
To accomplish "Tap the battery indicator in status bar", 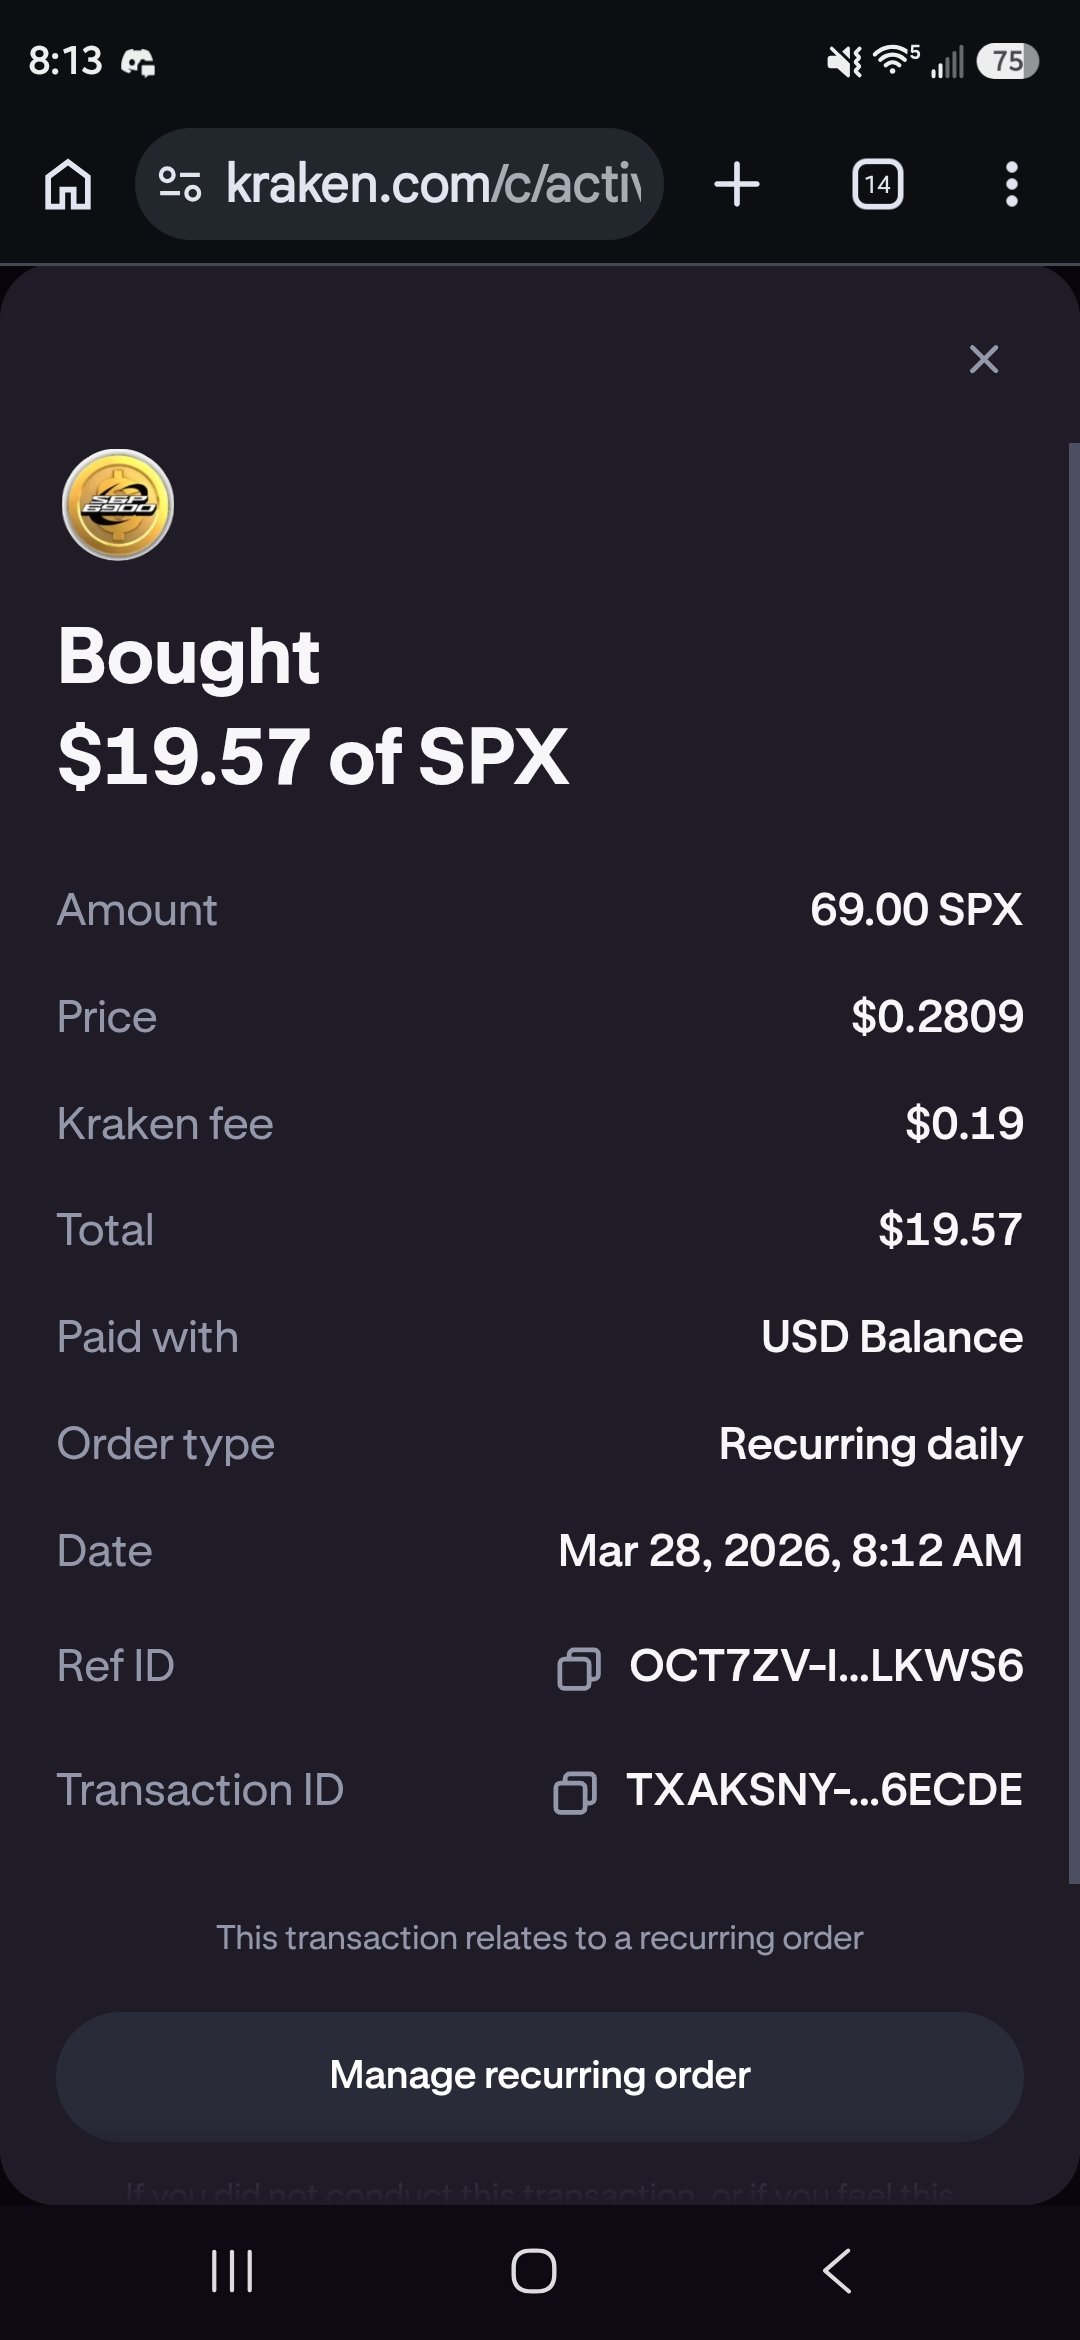I will coord(1007,61).
